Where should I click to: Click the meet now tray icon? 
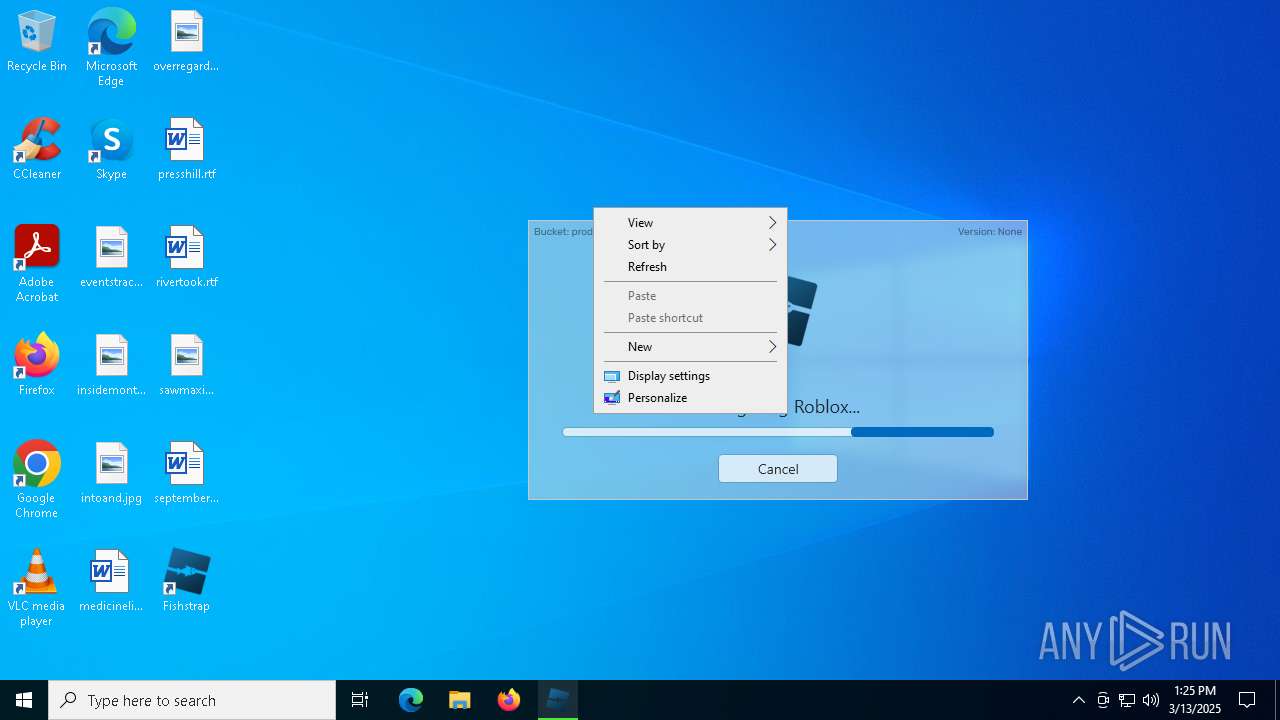click(x=1103, y=700)
